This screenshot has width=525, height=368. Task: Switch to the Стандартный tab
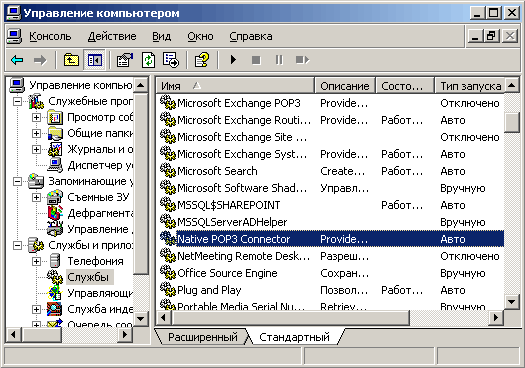click(295, 337)
